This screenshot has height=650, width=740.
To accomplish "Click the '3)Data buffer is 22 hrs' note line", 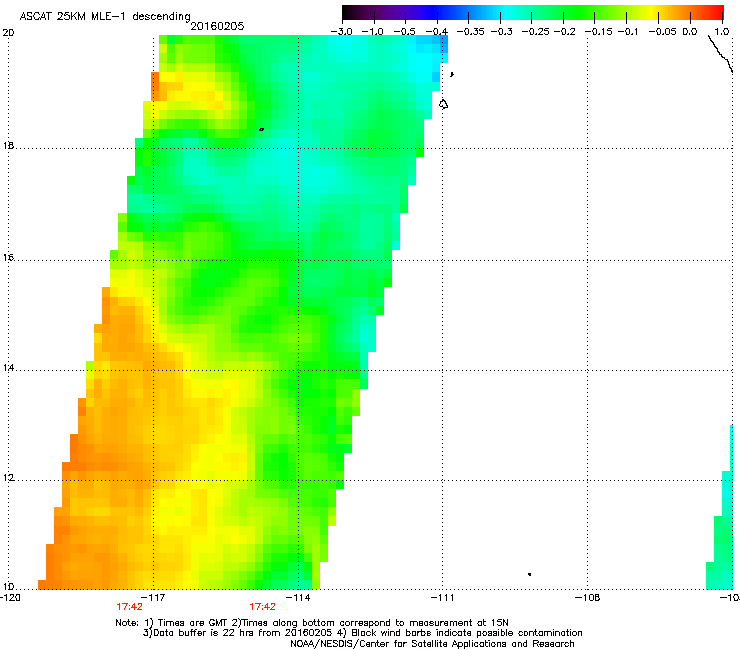I will pyautogui.click(x=362, y=633).
